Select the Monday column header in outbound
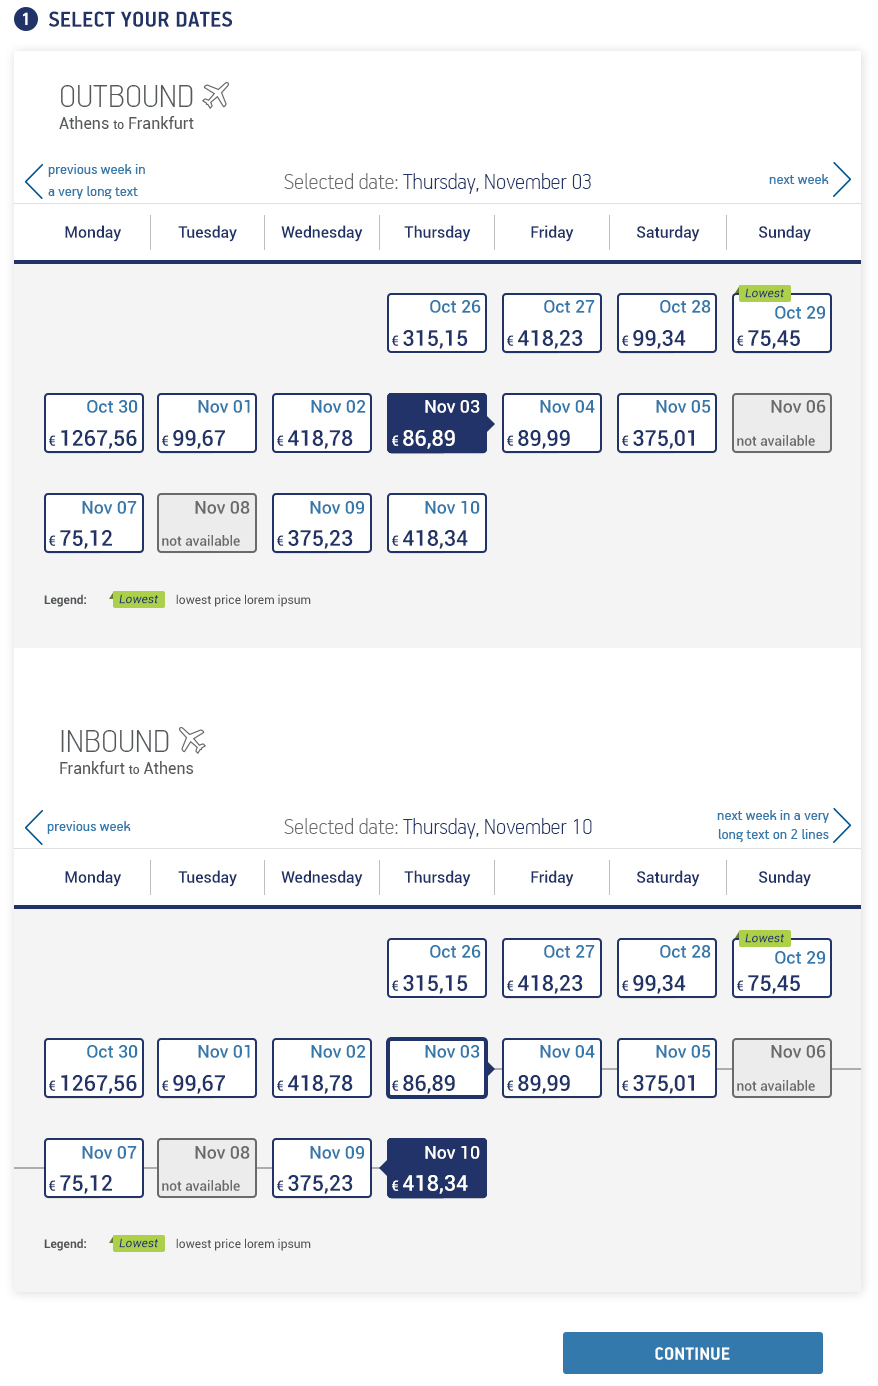 pos(93,232)
